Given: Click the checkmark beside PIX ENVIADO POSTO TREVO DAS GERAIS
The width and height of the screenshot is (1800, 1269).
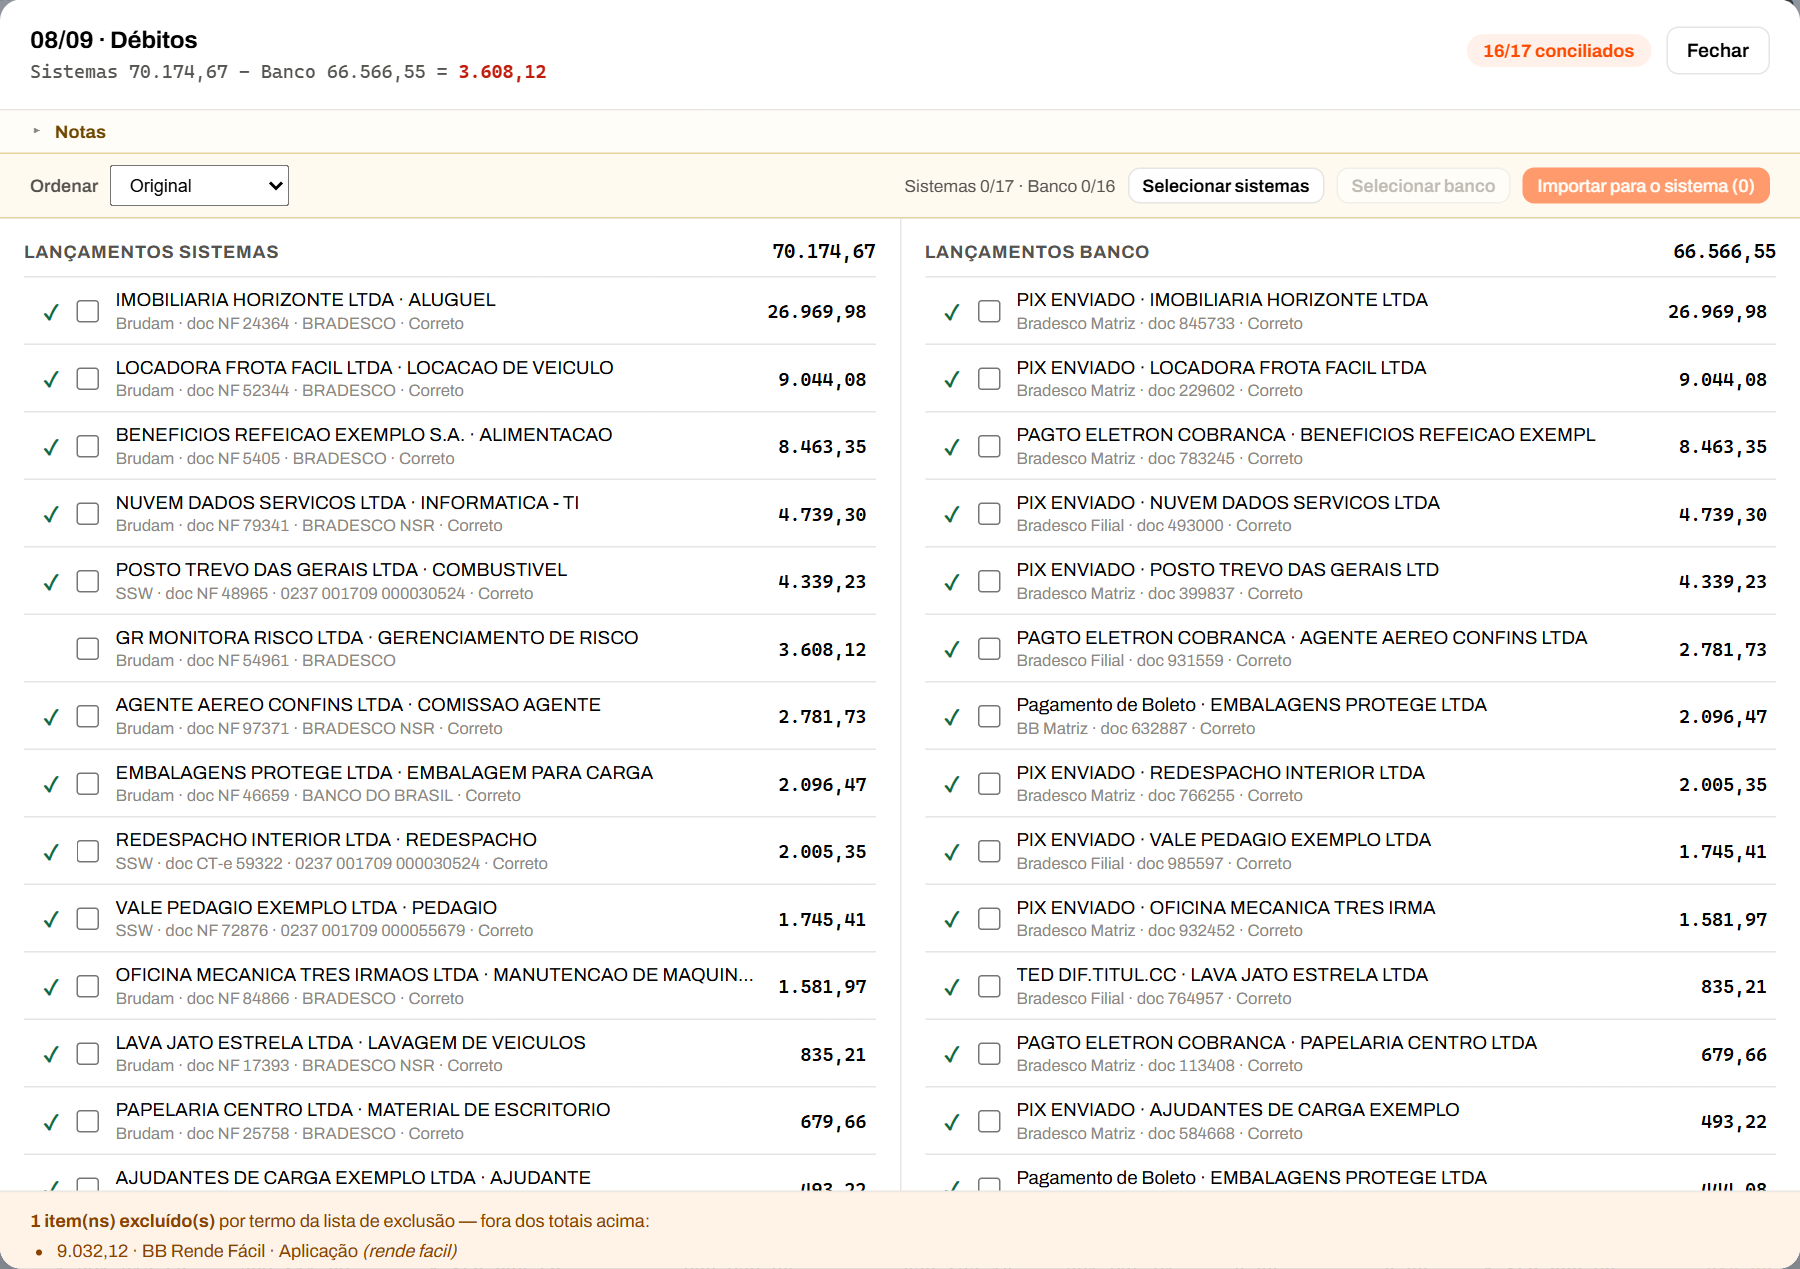Looking at the screenshot, I should pyautogui.click(x=952, y=582).
